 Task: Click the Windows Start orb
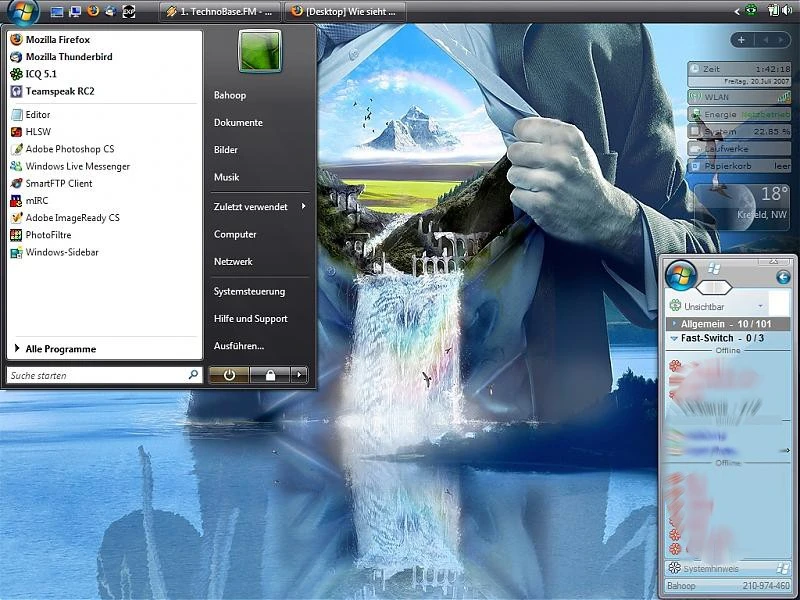click(22, 12)
